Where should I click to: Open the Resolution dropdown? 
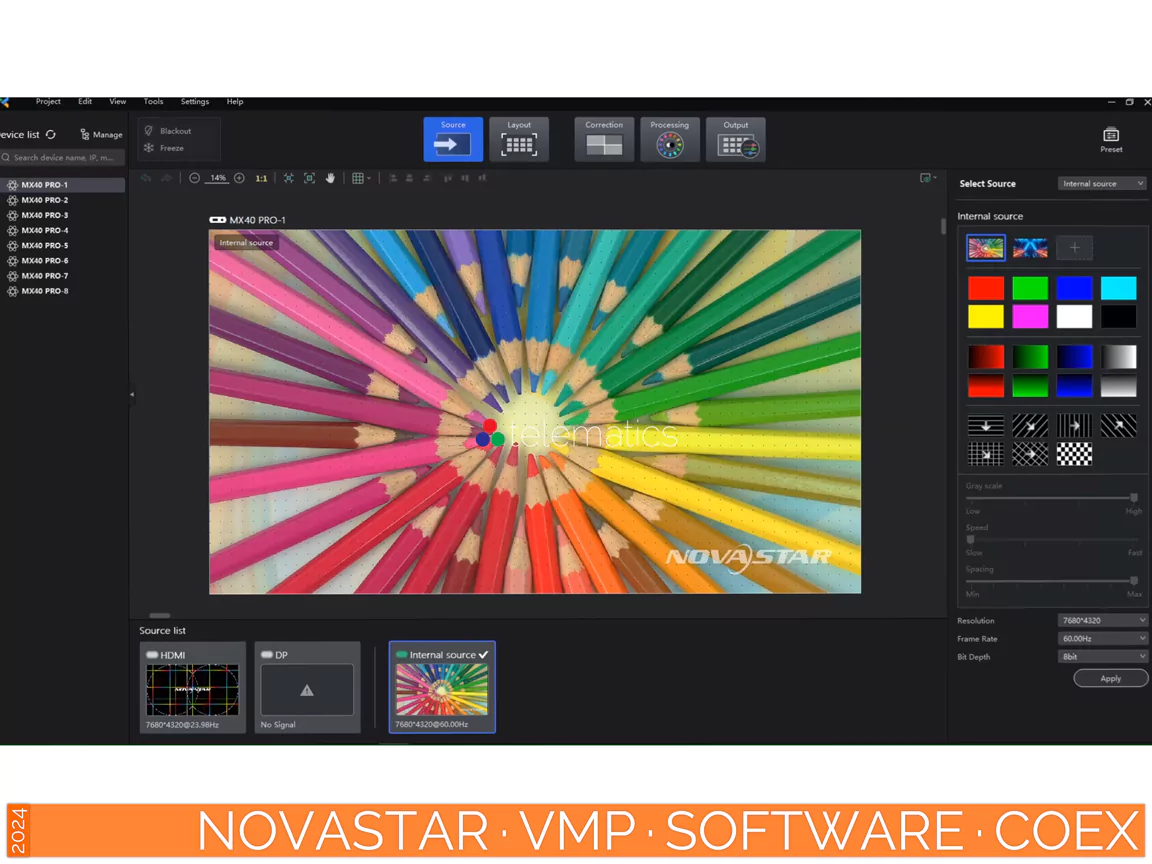tap(1102, 621)
